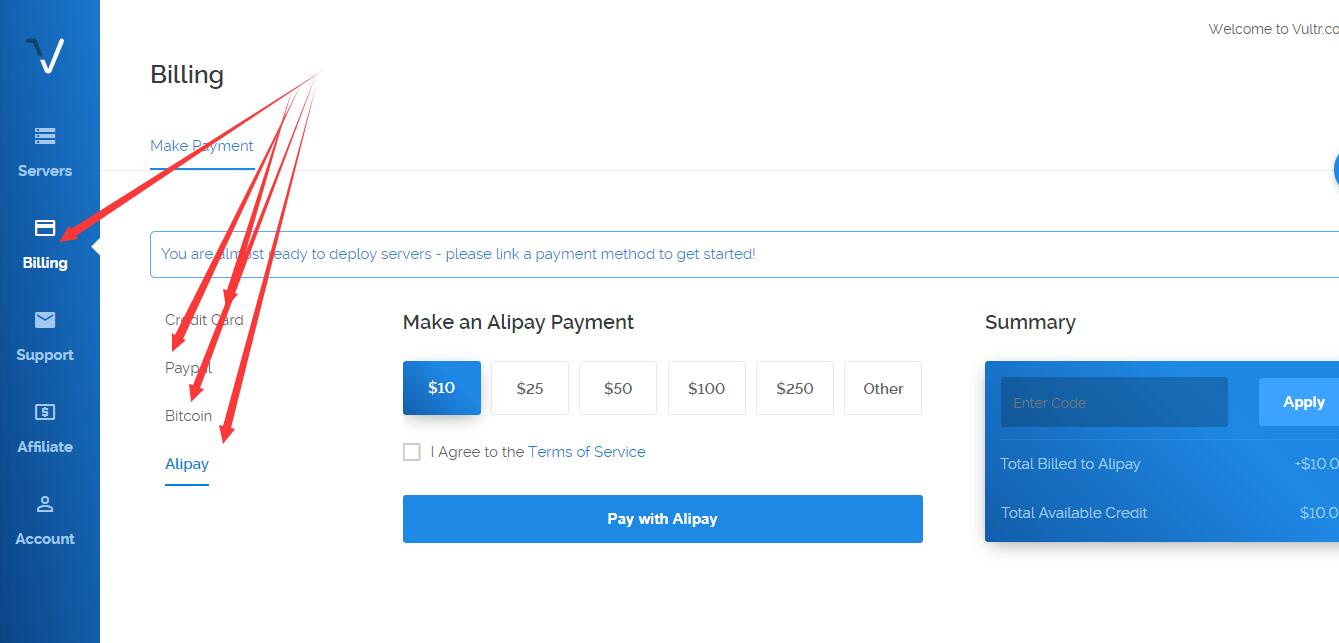
Task: Pick the $100 payment amount
Action: [x=706, y=388]
